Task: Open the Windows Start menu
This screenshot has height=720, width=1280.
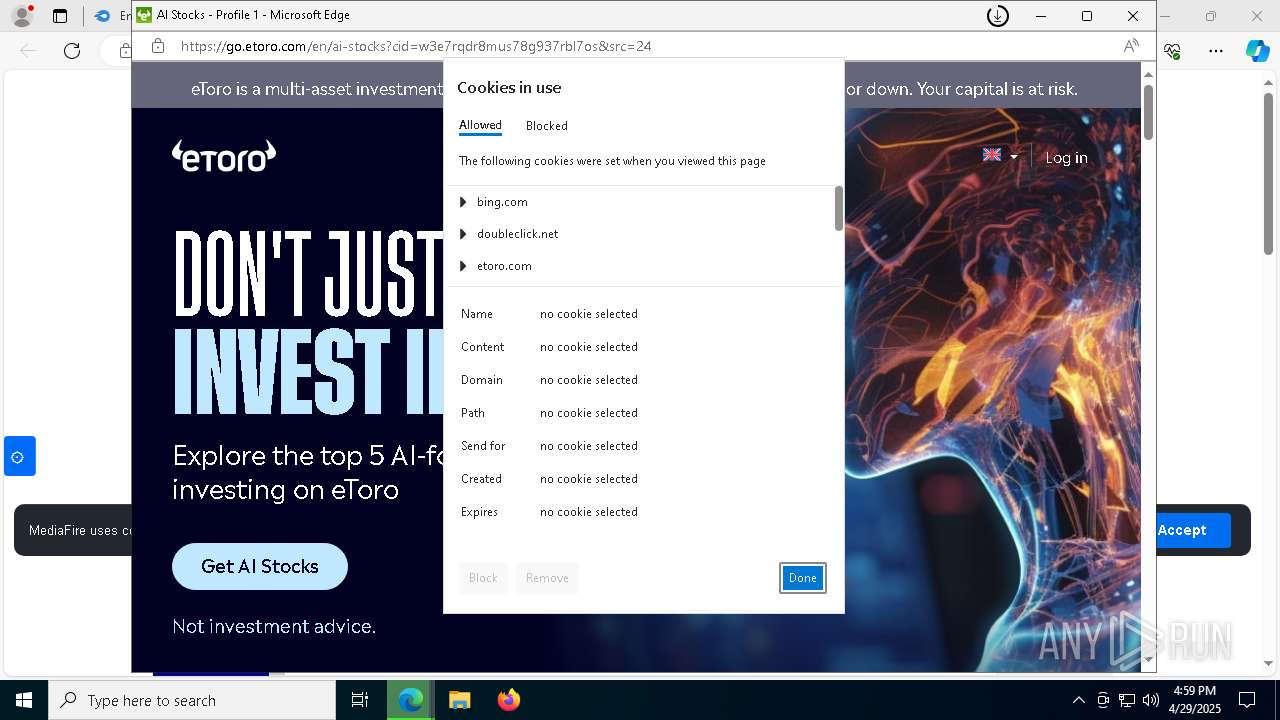Action: pyautogui.click(x=23, y=700)
